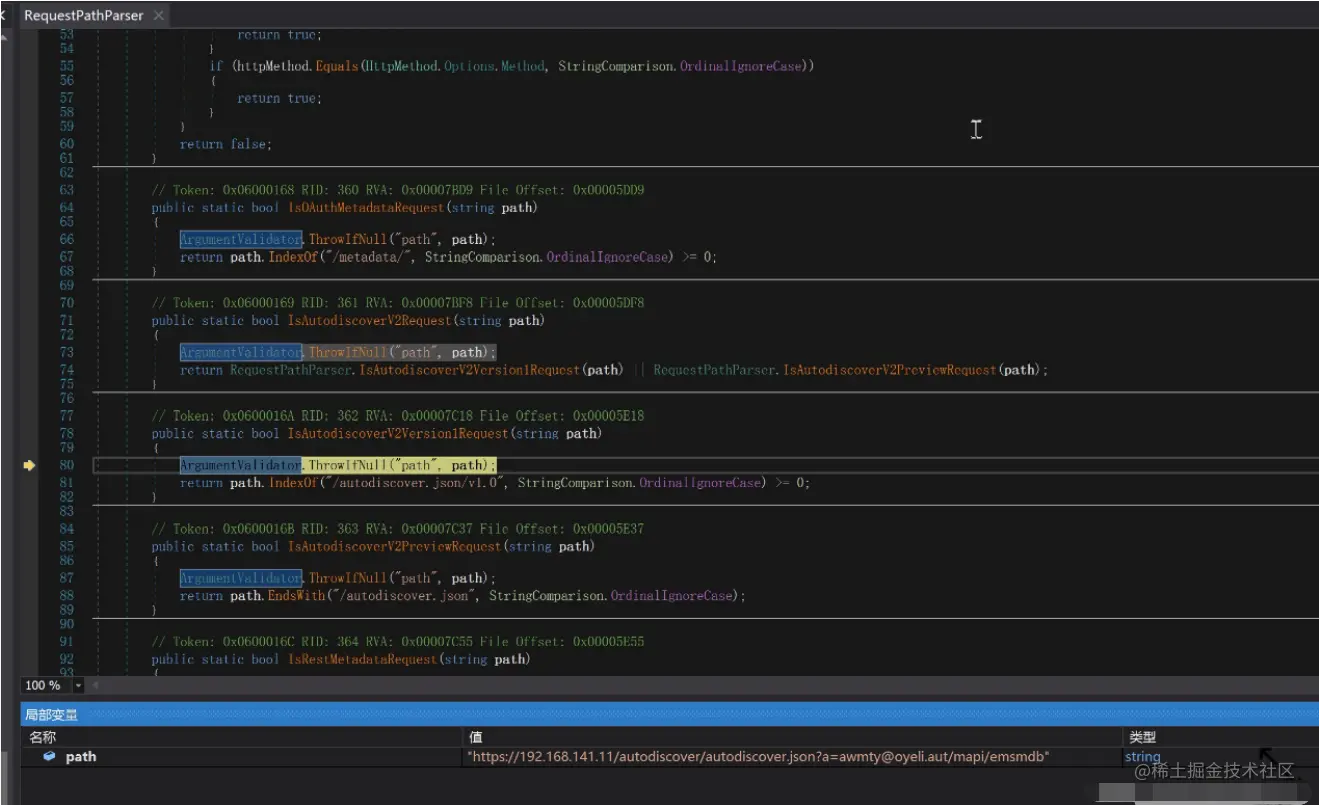Close the RequestPathParser tab
1319x805 pixels.
[159, 15]
